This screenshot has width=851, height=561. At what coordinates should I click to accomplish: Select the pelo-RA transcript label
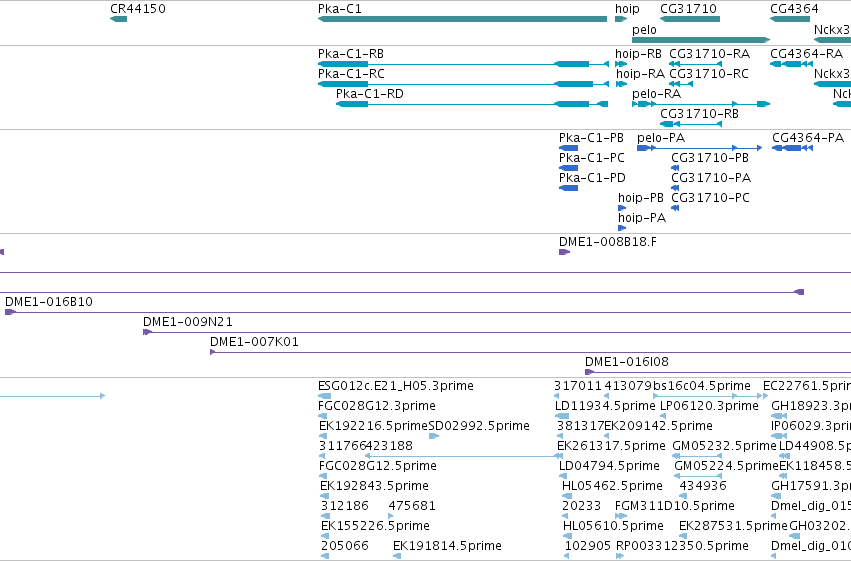click(x=657, y=94)
